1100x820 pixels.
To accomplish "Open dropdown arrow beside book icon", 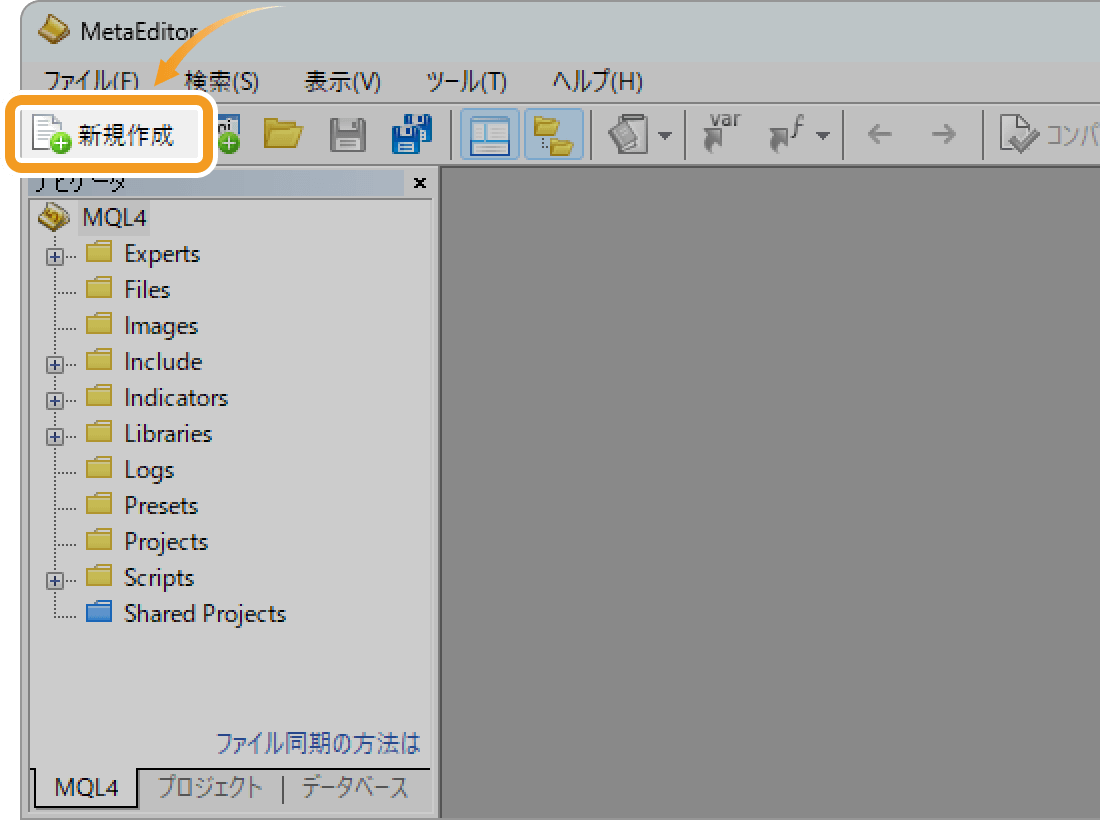I will [x=665, y=135].
